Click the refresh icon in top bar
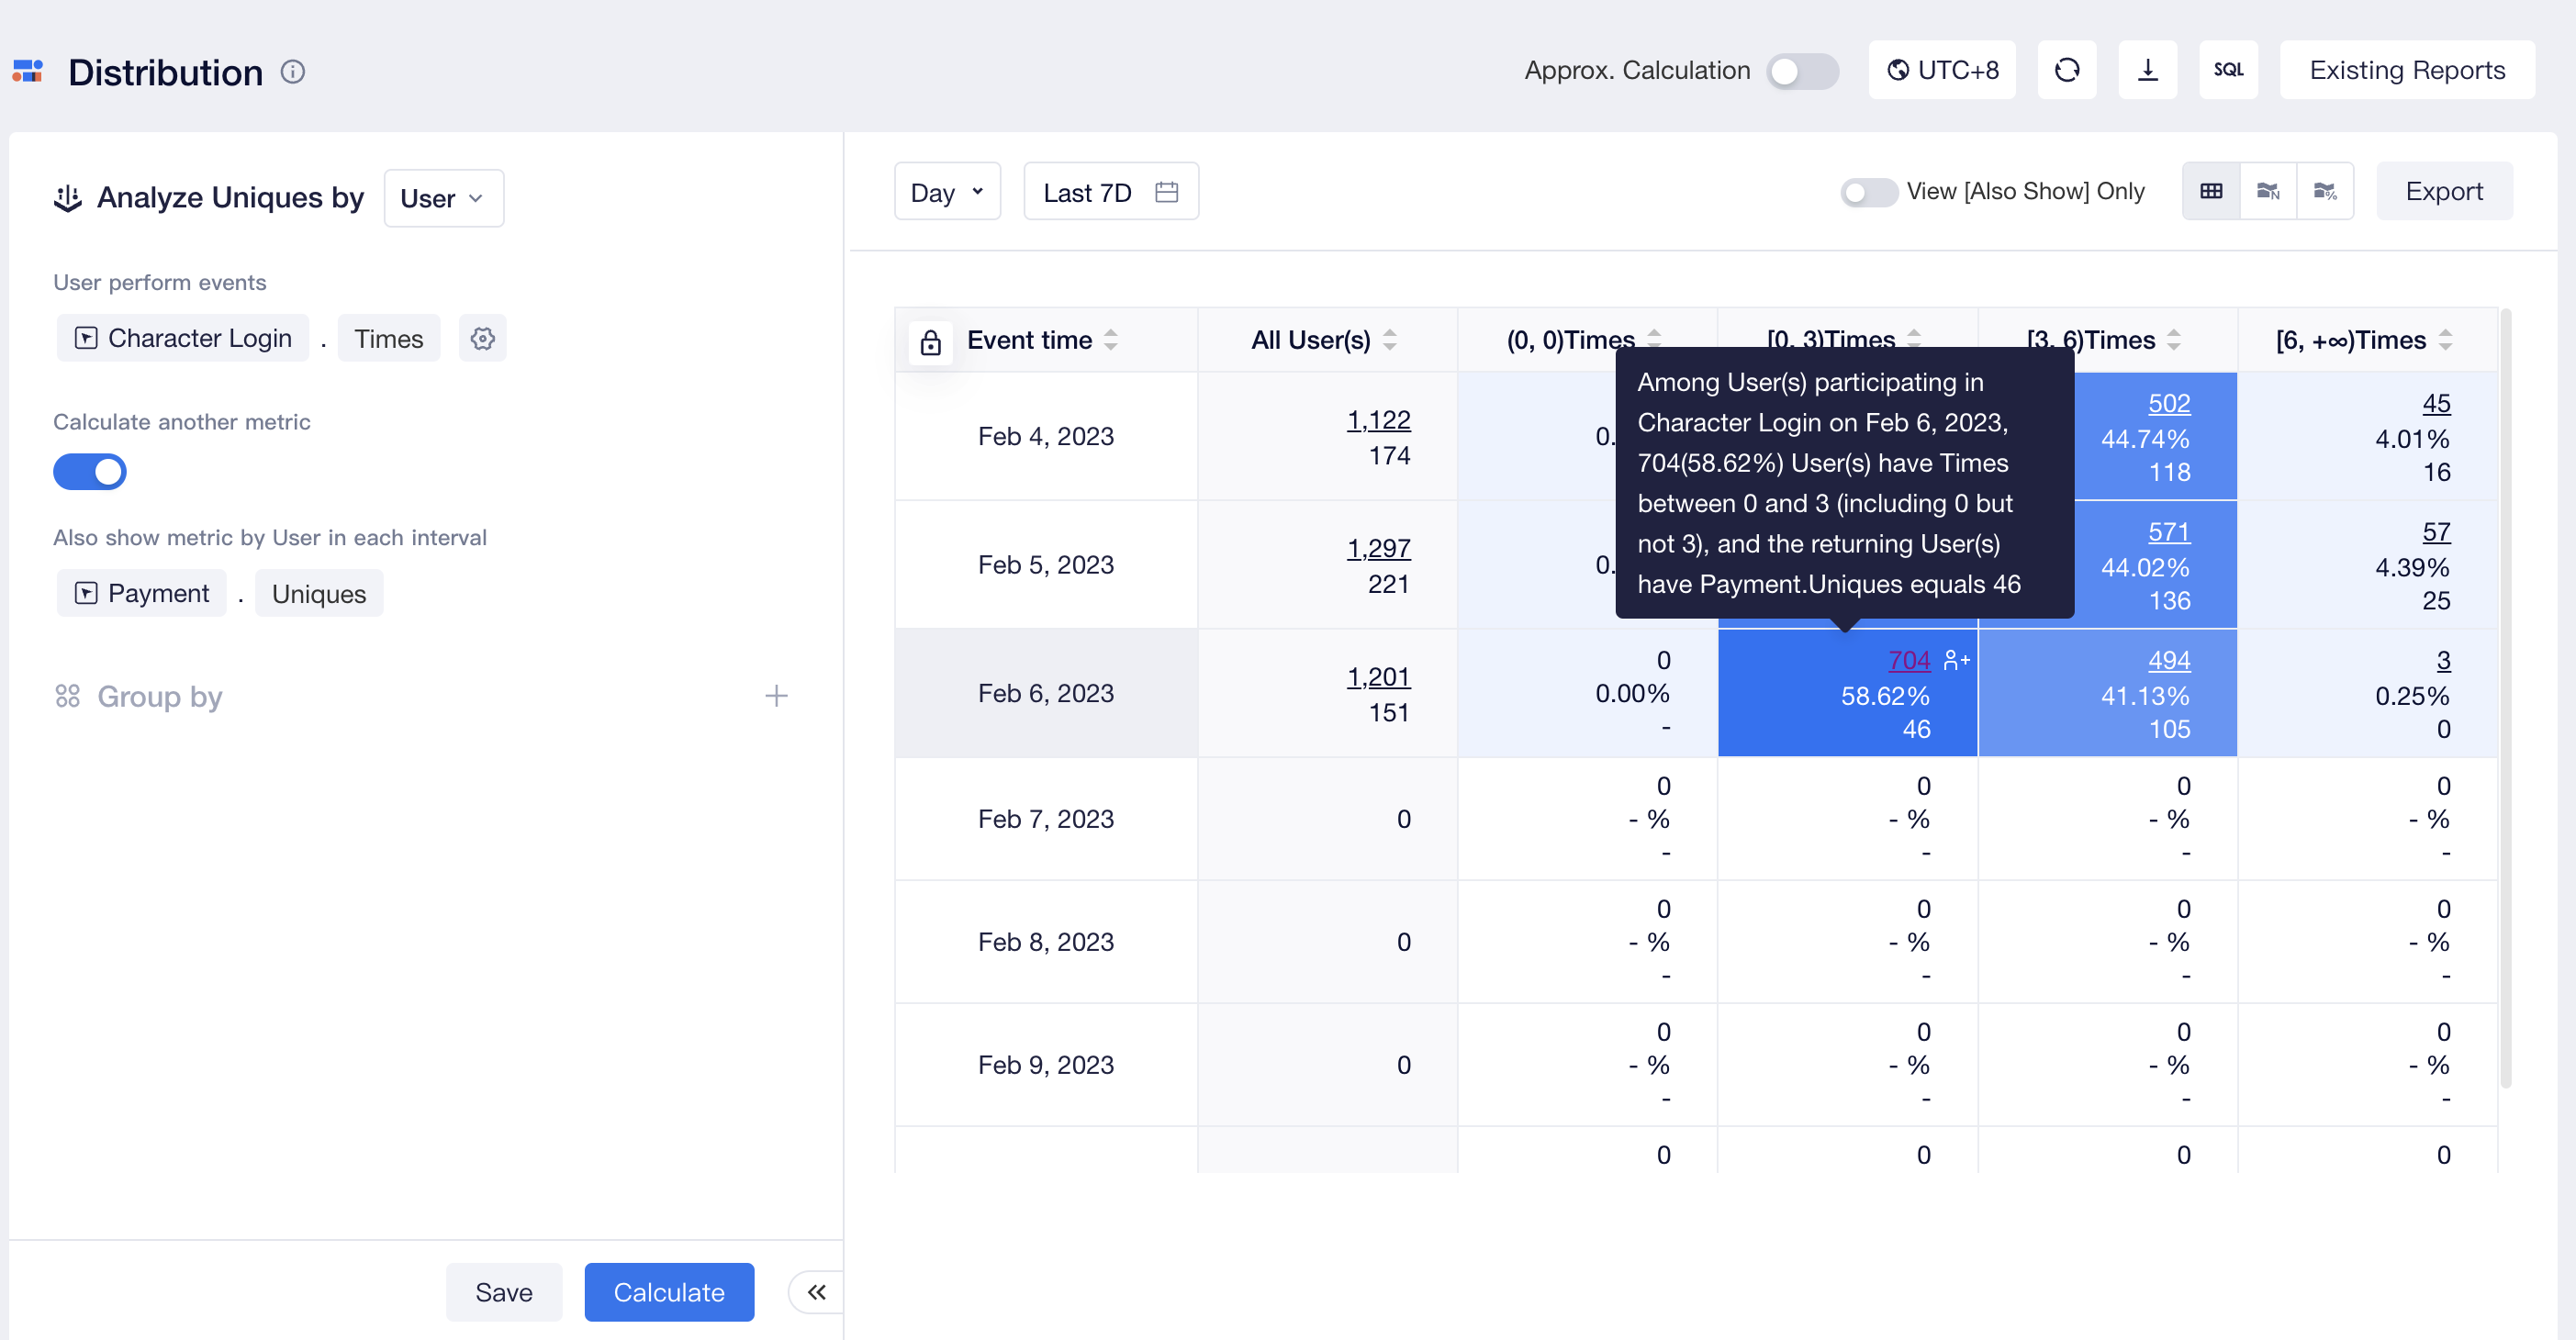This screenshot has width=2576, height=1340. [2066, 70]
